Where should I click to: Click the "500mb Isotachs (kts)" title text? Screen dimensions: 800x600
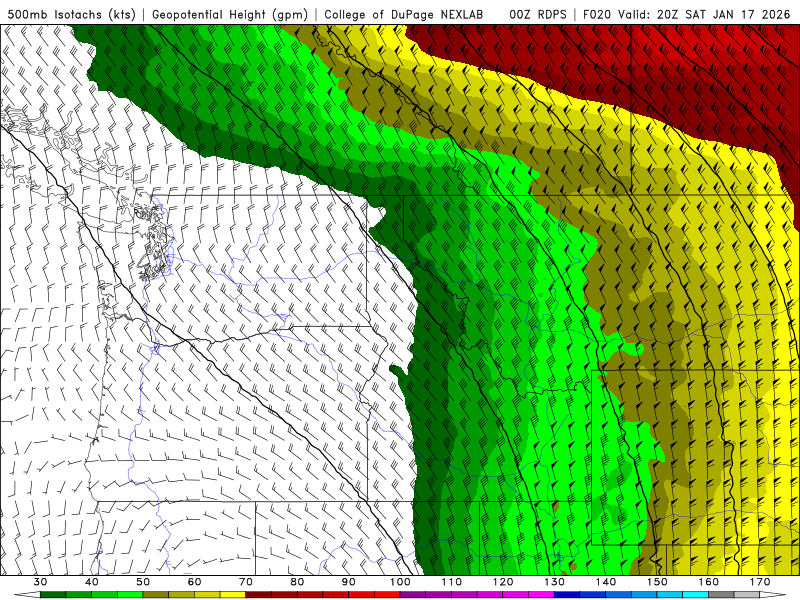pos(71,14)
